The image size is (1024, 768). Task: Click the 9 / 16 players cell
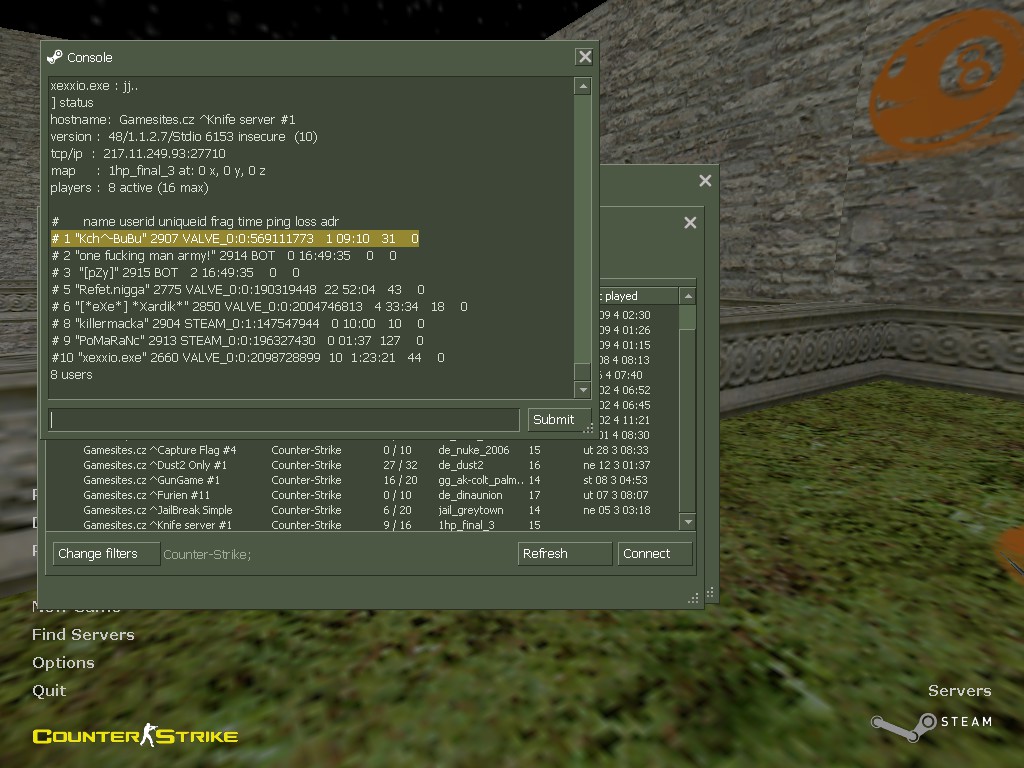coord(397,525)
